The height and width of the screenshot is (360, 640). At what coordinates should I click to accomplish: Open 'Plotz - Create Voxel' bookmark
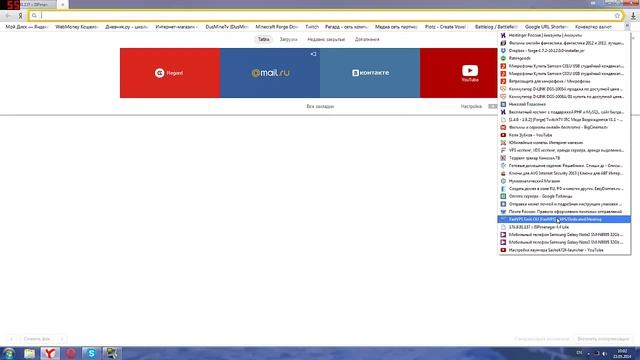pos(446,27)
